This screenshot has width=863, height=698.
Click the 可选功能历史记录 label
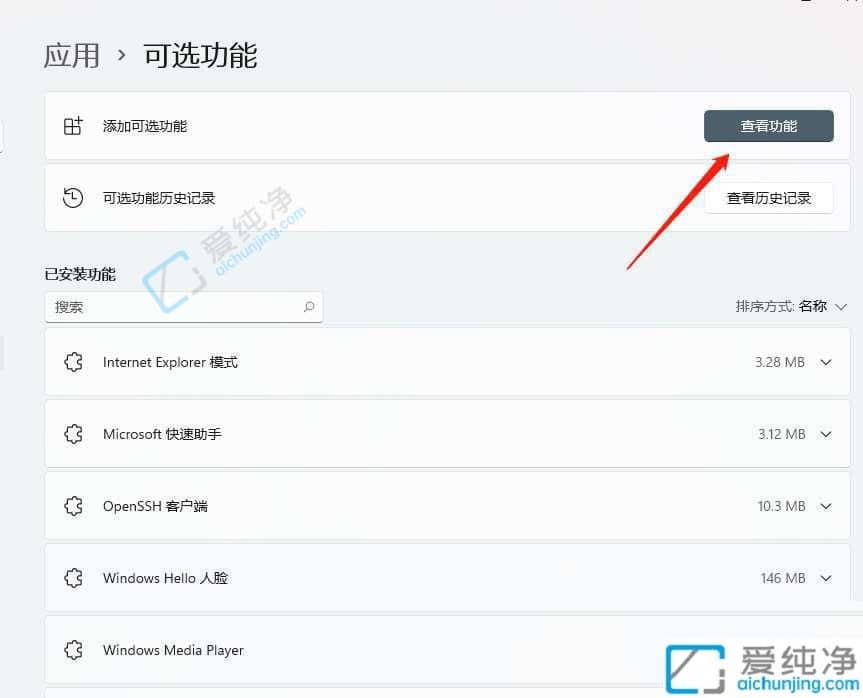159,198
